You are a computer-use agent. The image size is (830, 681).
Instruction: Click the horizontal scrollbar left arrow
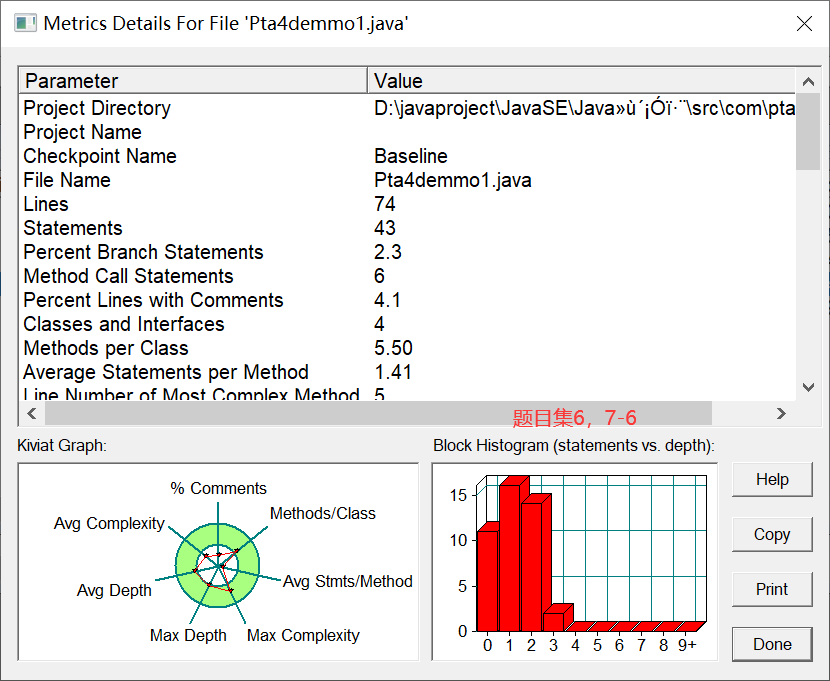pyautogui.click(x=32, y=413)
